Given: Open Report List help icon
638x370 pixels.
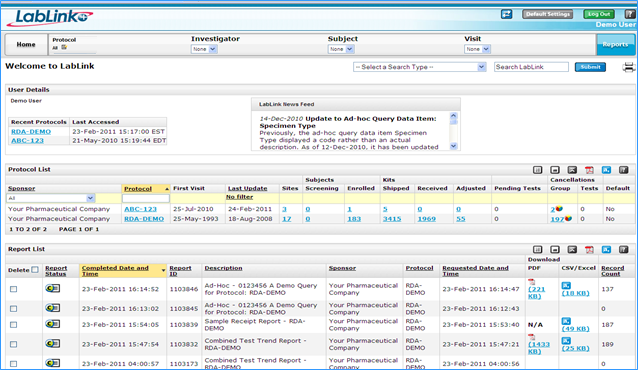Looking at the screenshot, I should (623, 249).
